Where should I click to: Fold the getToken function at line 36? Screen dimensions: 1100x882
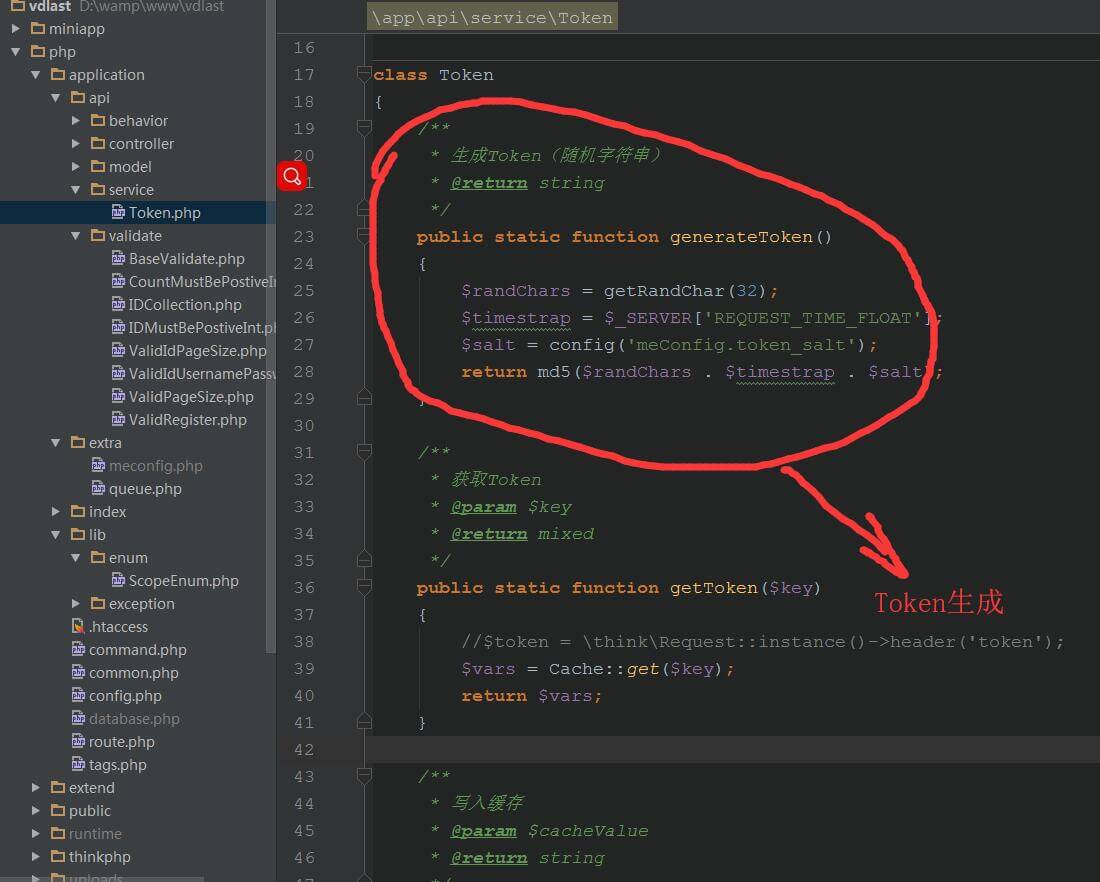point(364,588)
